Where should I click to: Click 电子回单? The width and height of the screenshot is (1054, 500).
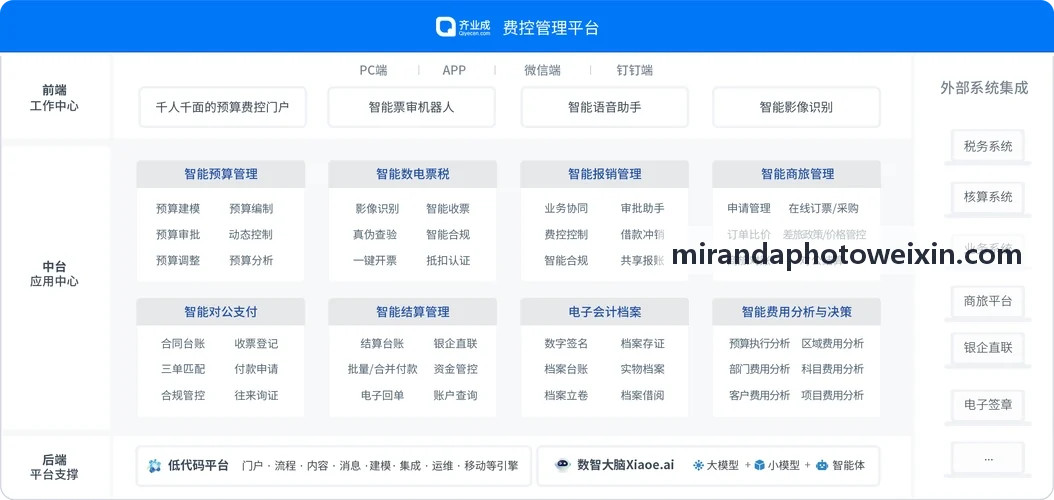pyautogui.click(x=382, y=395)
